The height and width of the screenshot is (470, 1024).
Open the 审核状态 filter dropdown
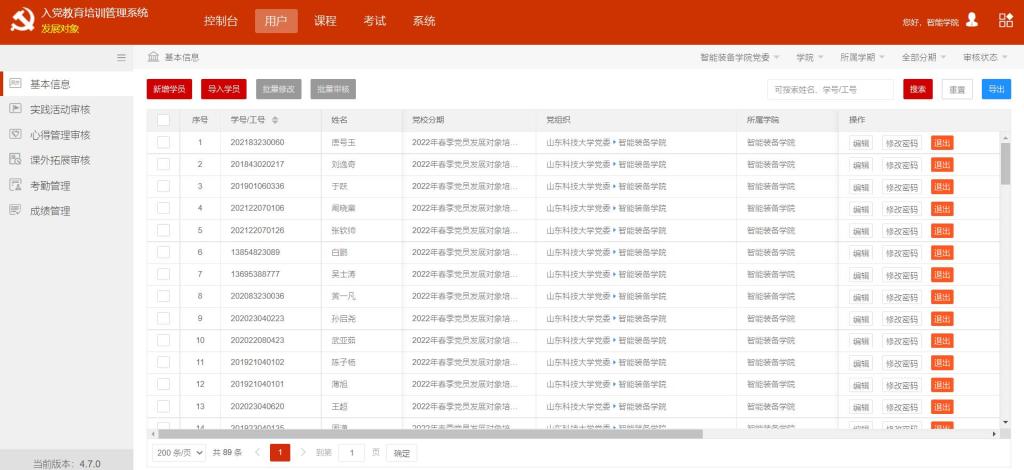click(x=985, y=57)
